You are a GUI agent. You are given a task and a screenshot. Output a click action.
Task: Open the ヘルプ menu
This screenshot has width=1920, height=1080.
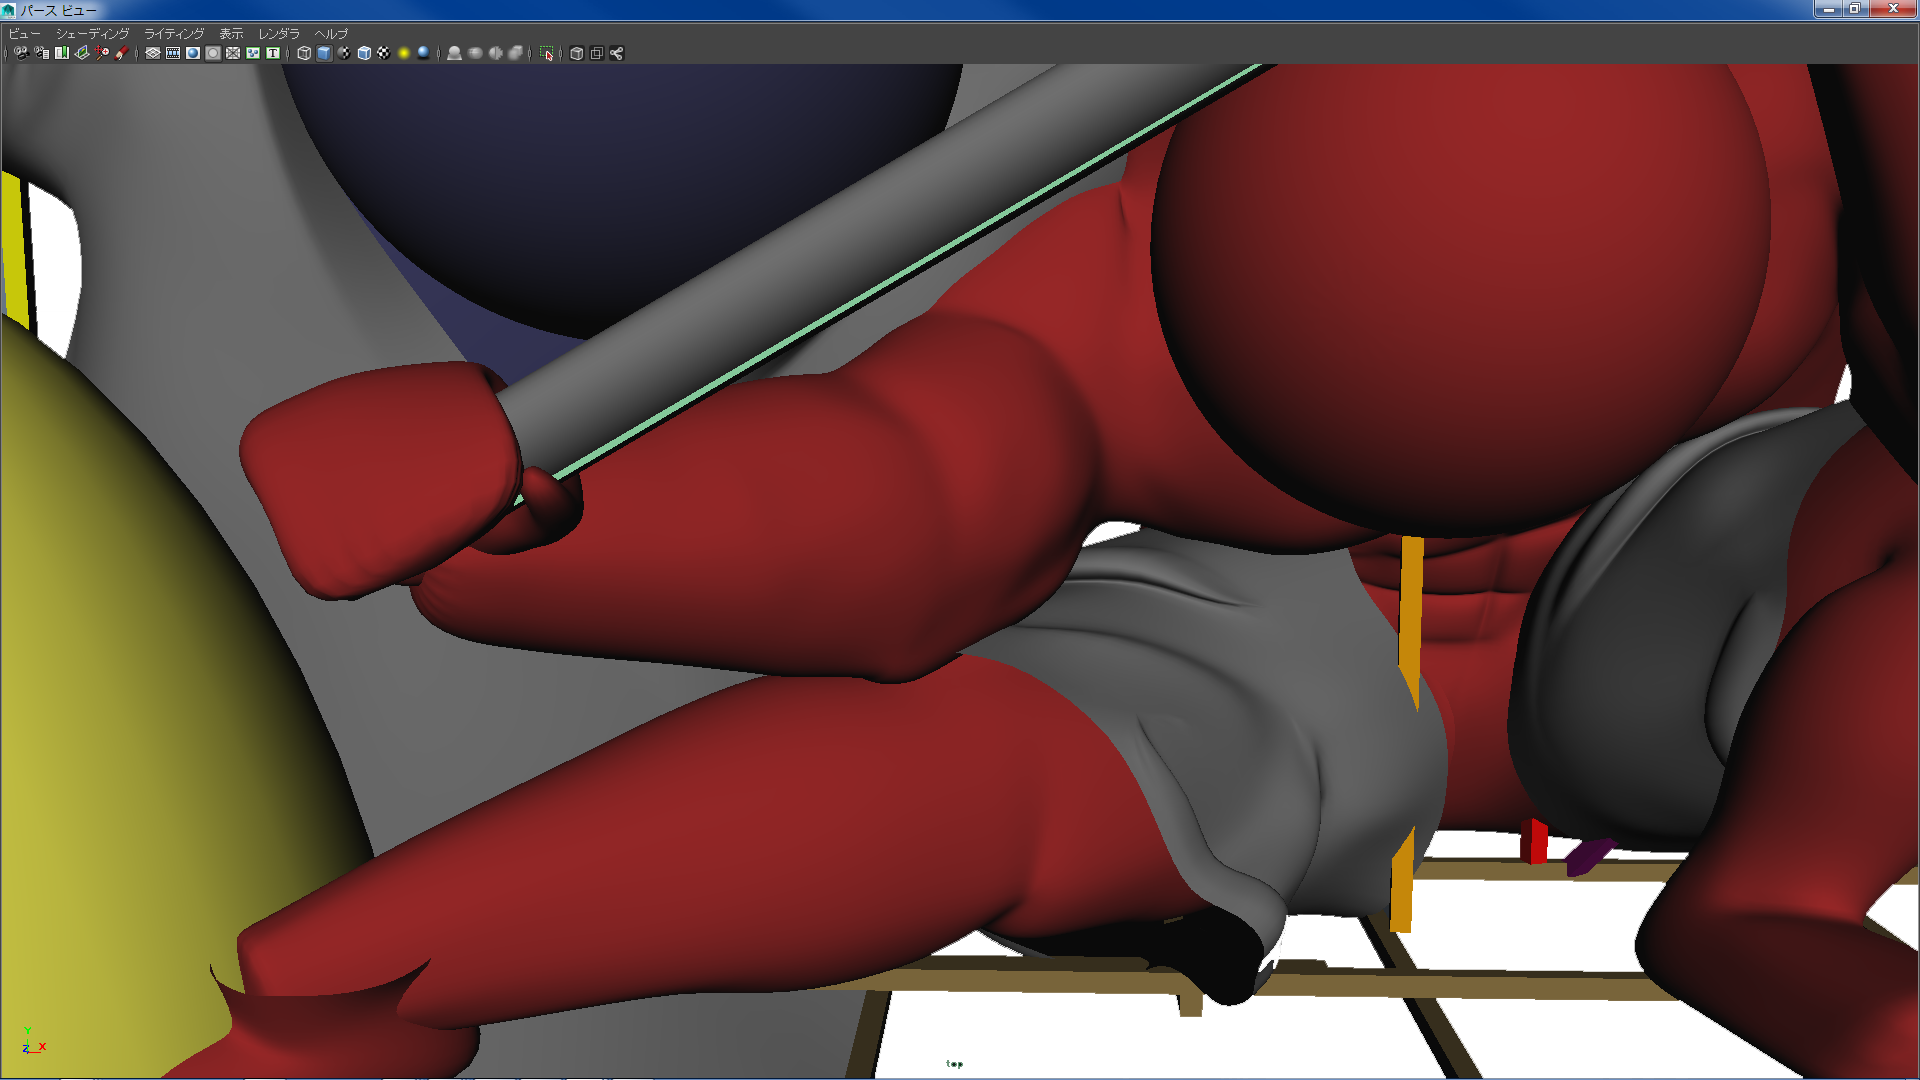[x=331, y=34]
